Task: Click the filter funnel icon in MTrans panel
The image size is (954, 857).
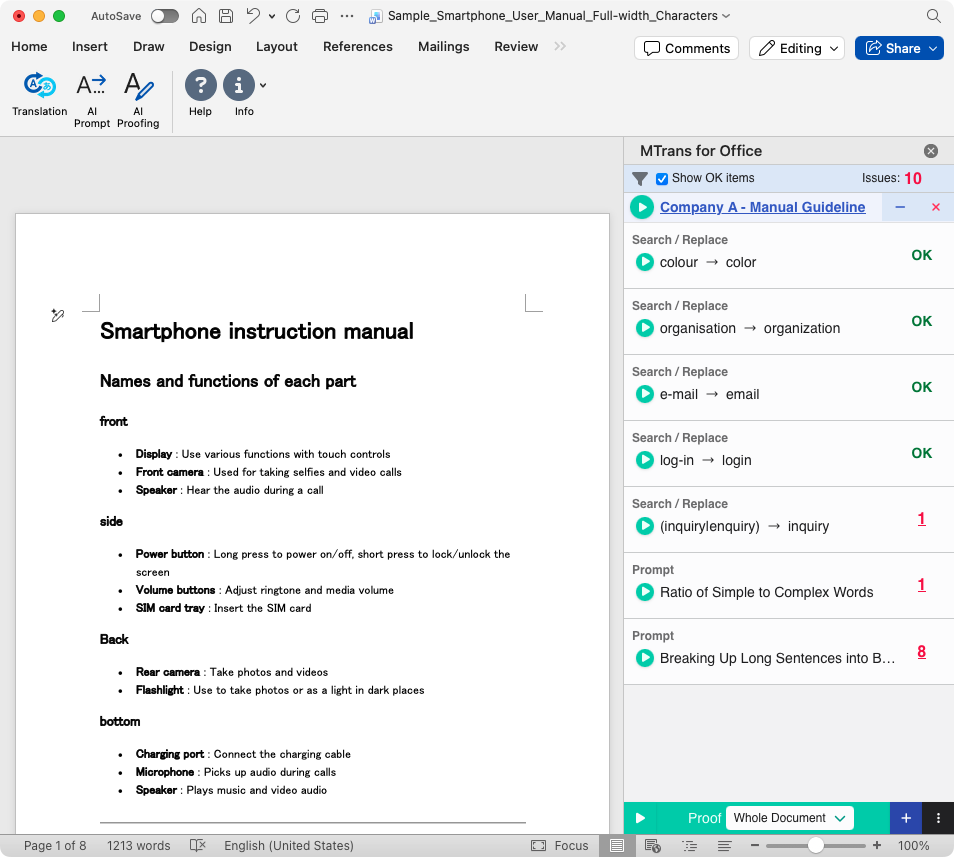Action: pos(640,179)
